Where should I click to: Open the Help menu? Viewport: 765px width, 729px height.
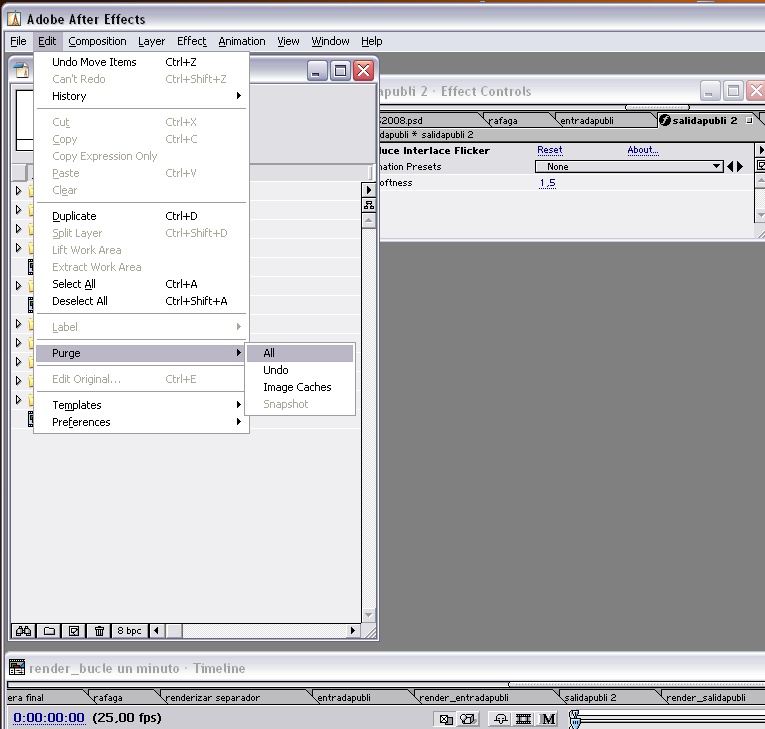[x=371, y=41]
